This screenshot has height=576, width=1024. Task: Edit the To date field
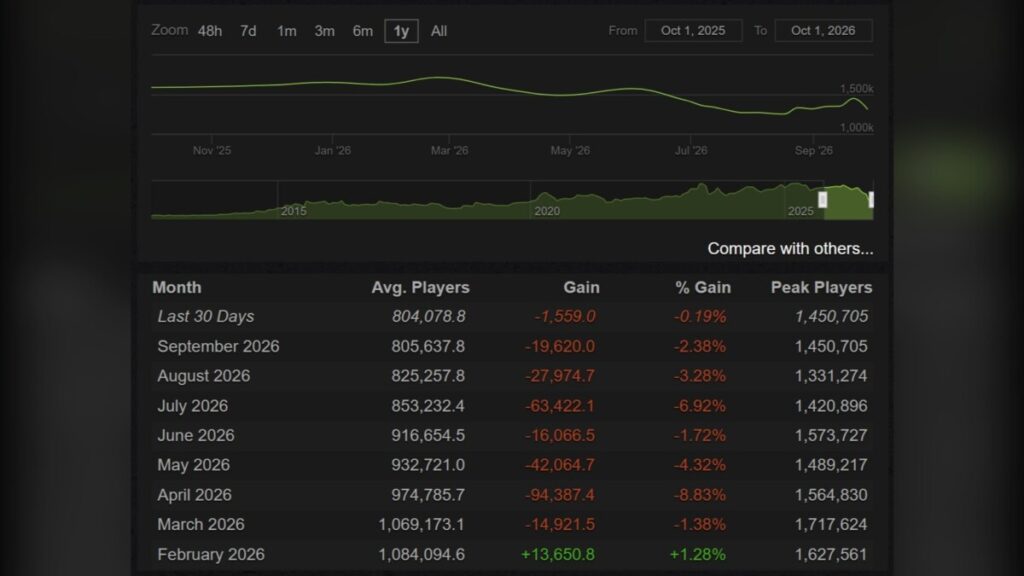tap(823, 31)
